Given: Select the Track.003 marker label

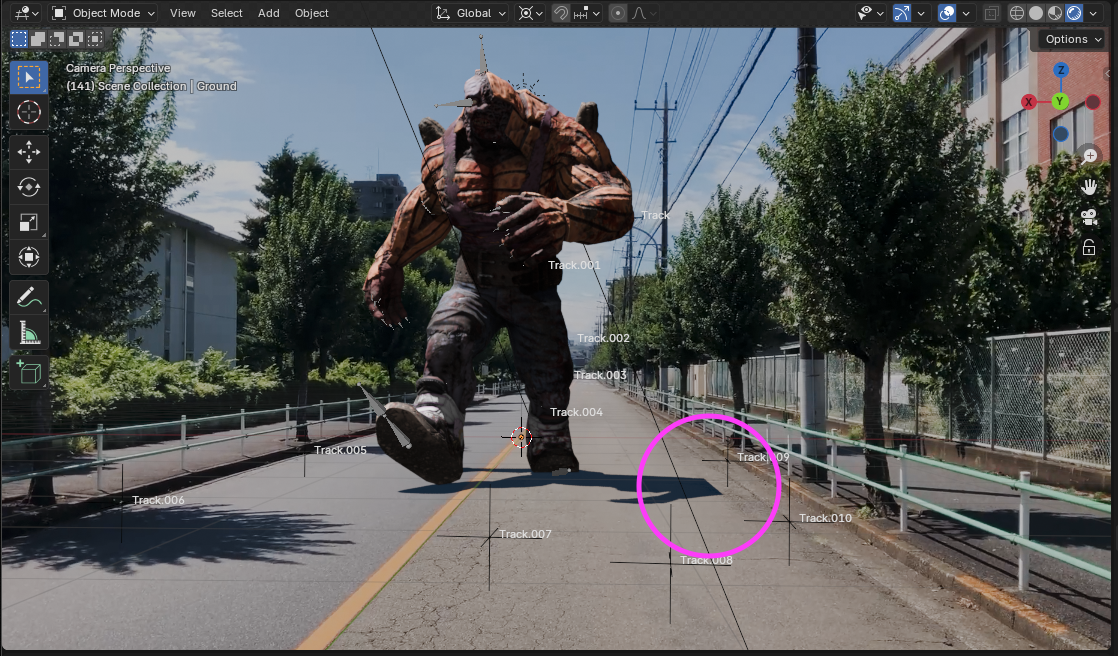Looking at the screenshot, I should point(600,375).
